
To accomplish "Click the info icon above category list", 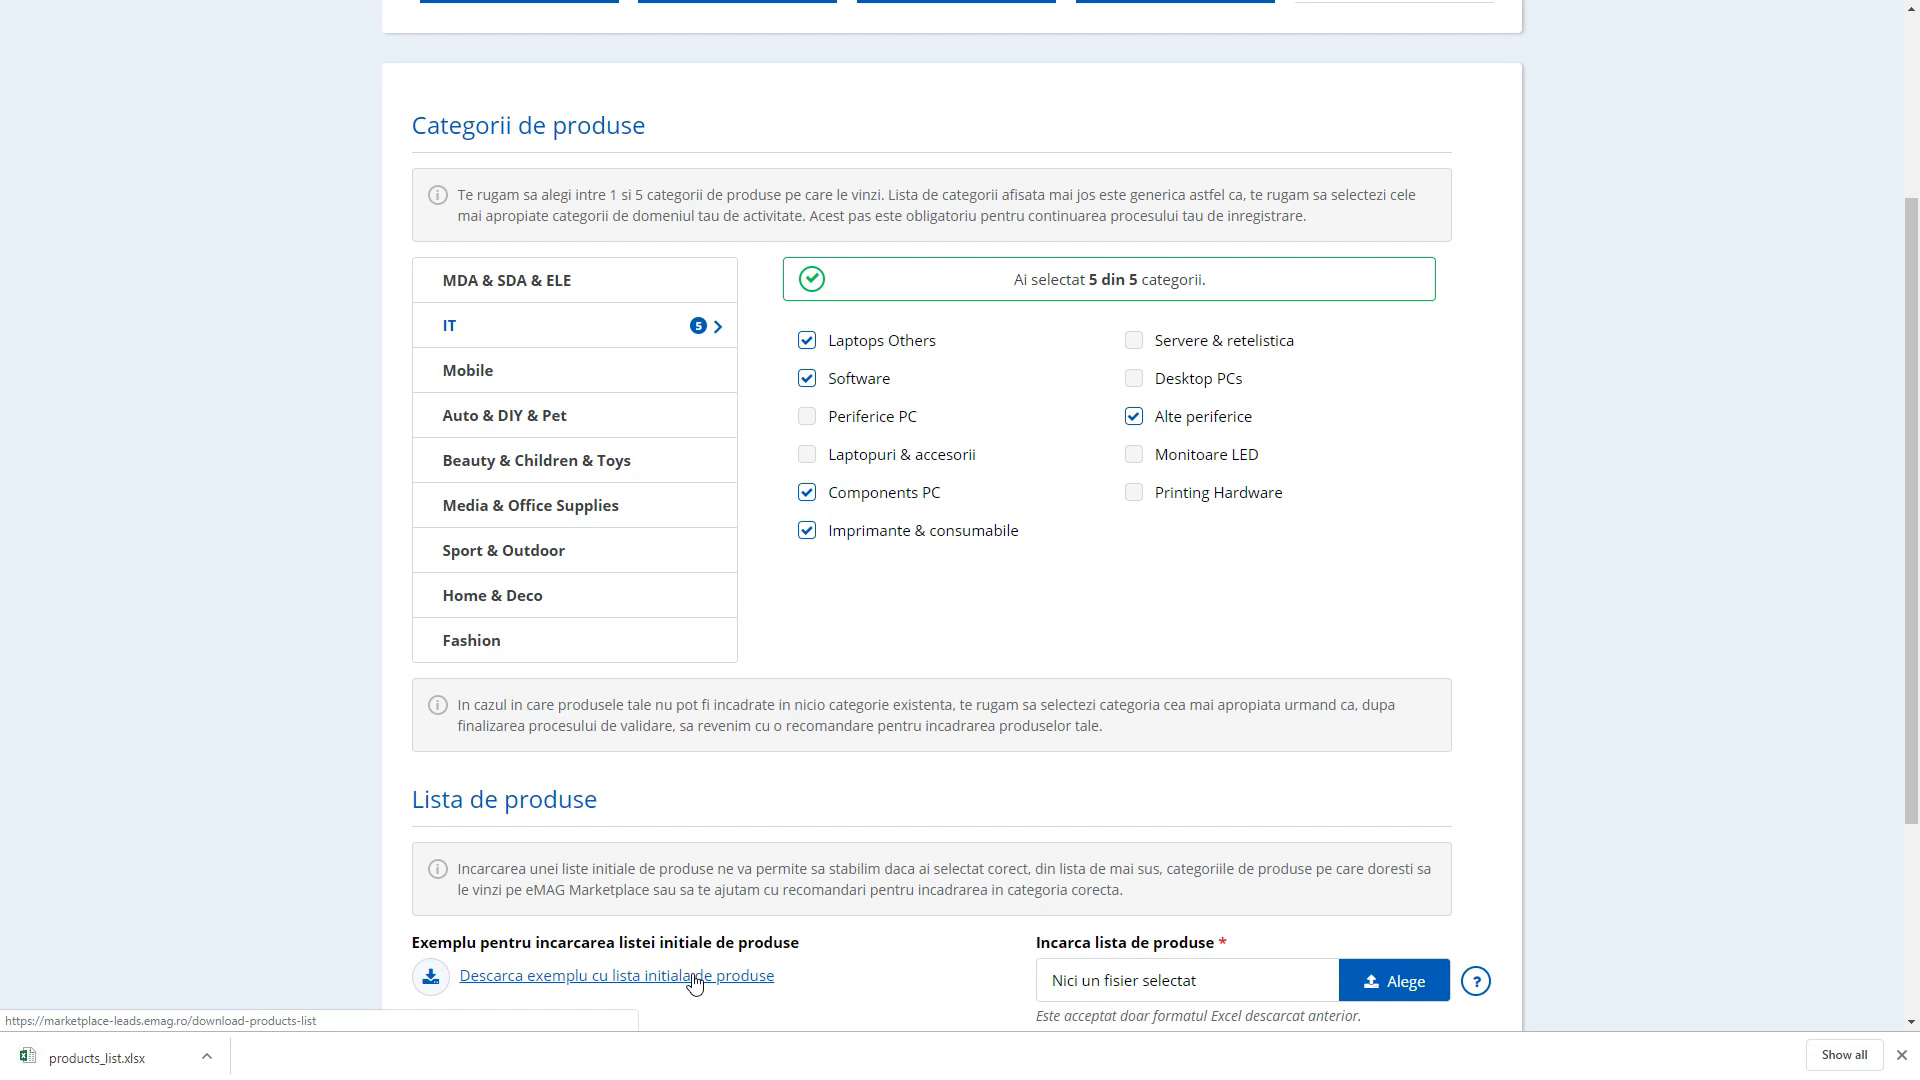I will [437, 195].
